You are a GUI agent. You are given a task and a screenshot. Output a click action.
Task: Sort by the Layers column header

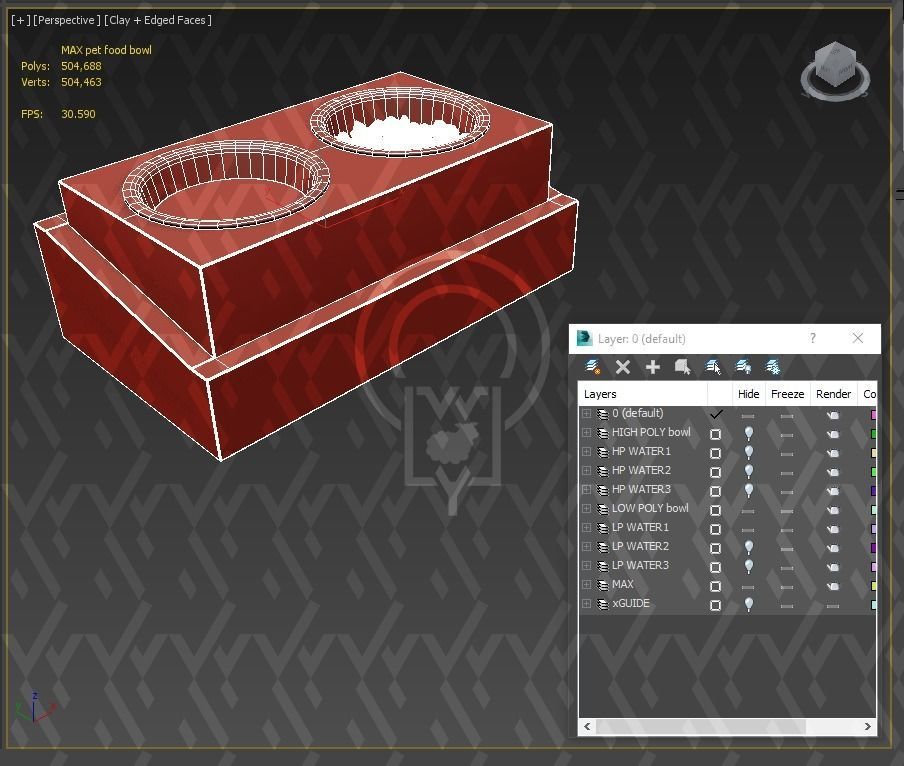pyautogui.click(x=643, y=394)
